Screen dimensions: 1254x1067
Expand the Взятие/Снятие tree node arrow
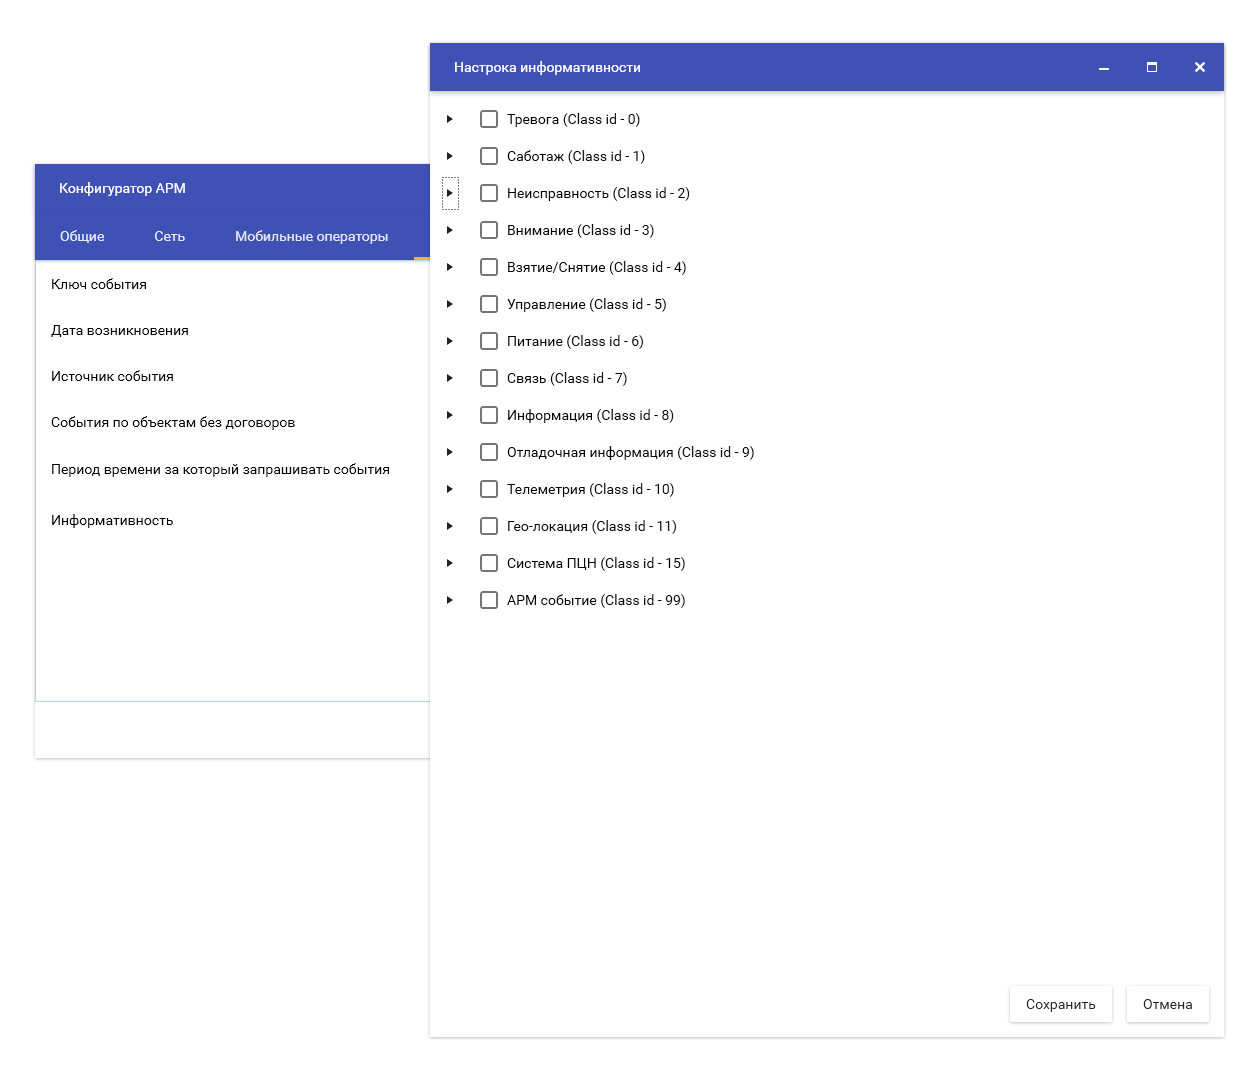pyautogui.click(x=450, y=267)
